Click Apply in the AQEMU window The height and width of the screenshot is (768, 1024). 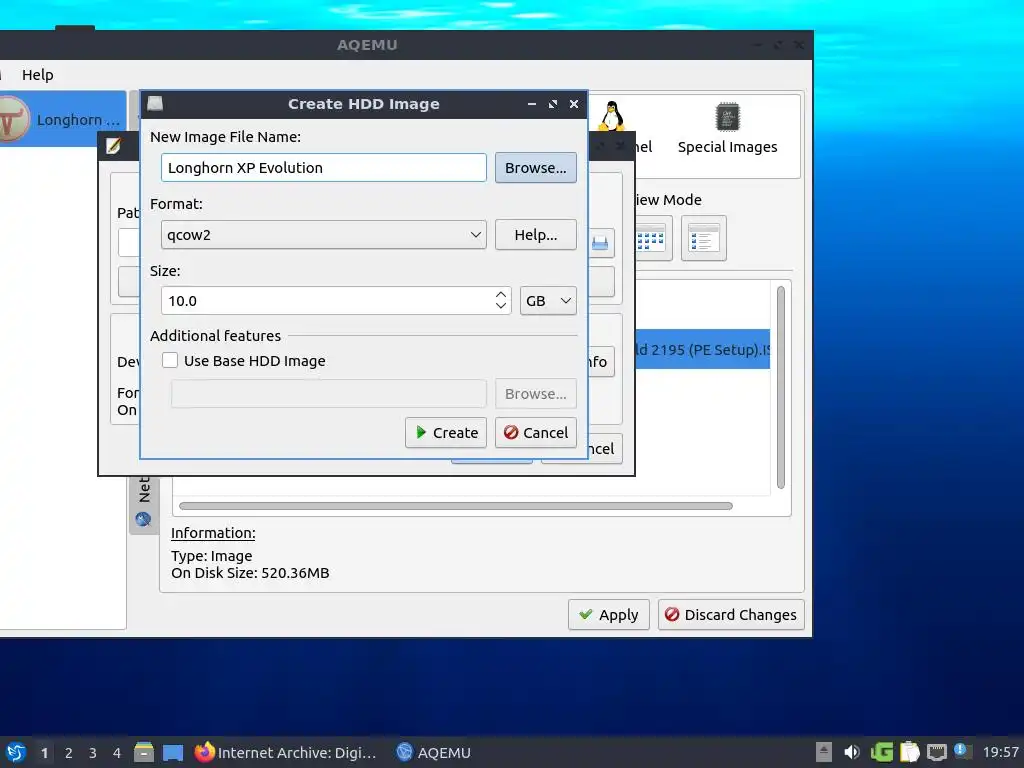coord(609,615)
